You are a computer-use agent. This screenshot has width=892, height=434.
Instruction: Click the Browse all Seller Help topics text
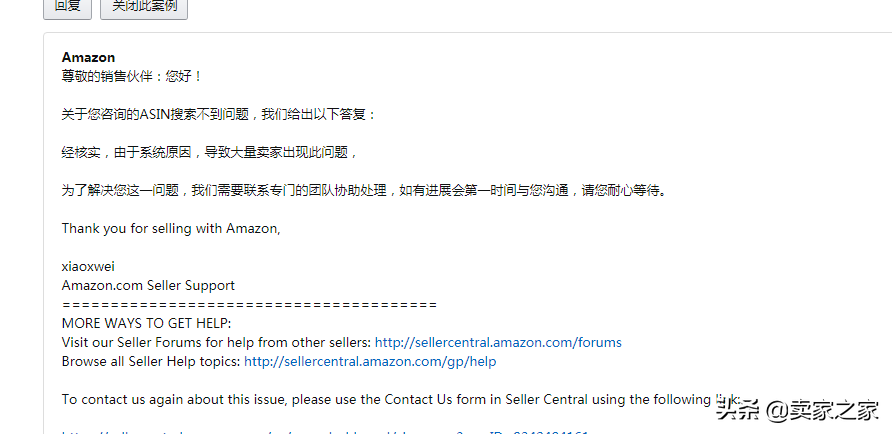click(x=151, y=361)
